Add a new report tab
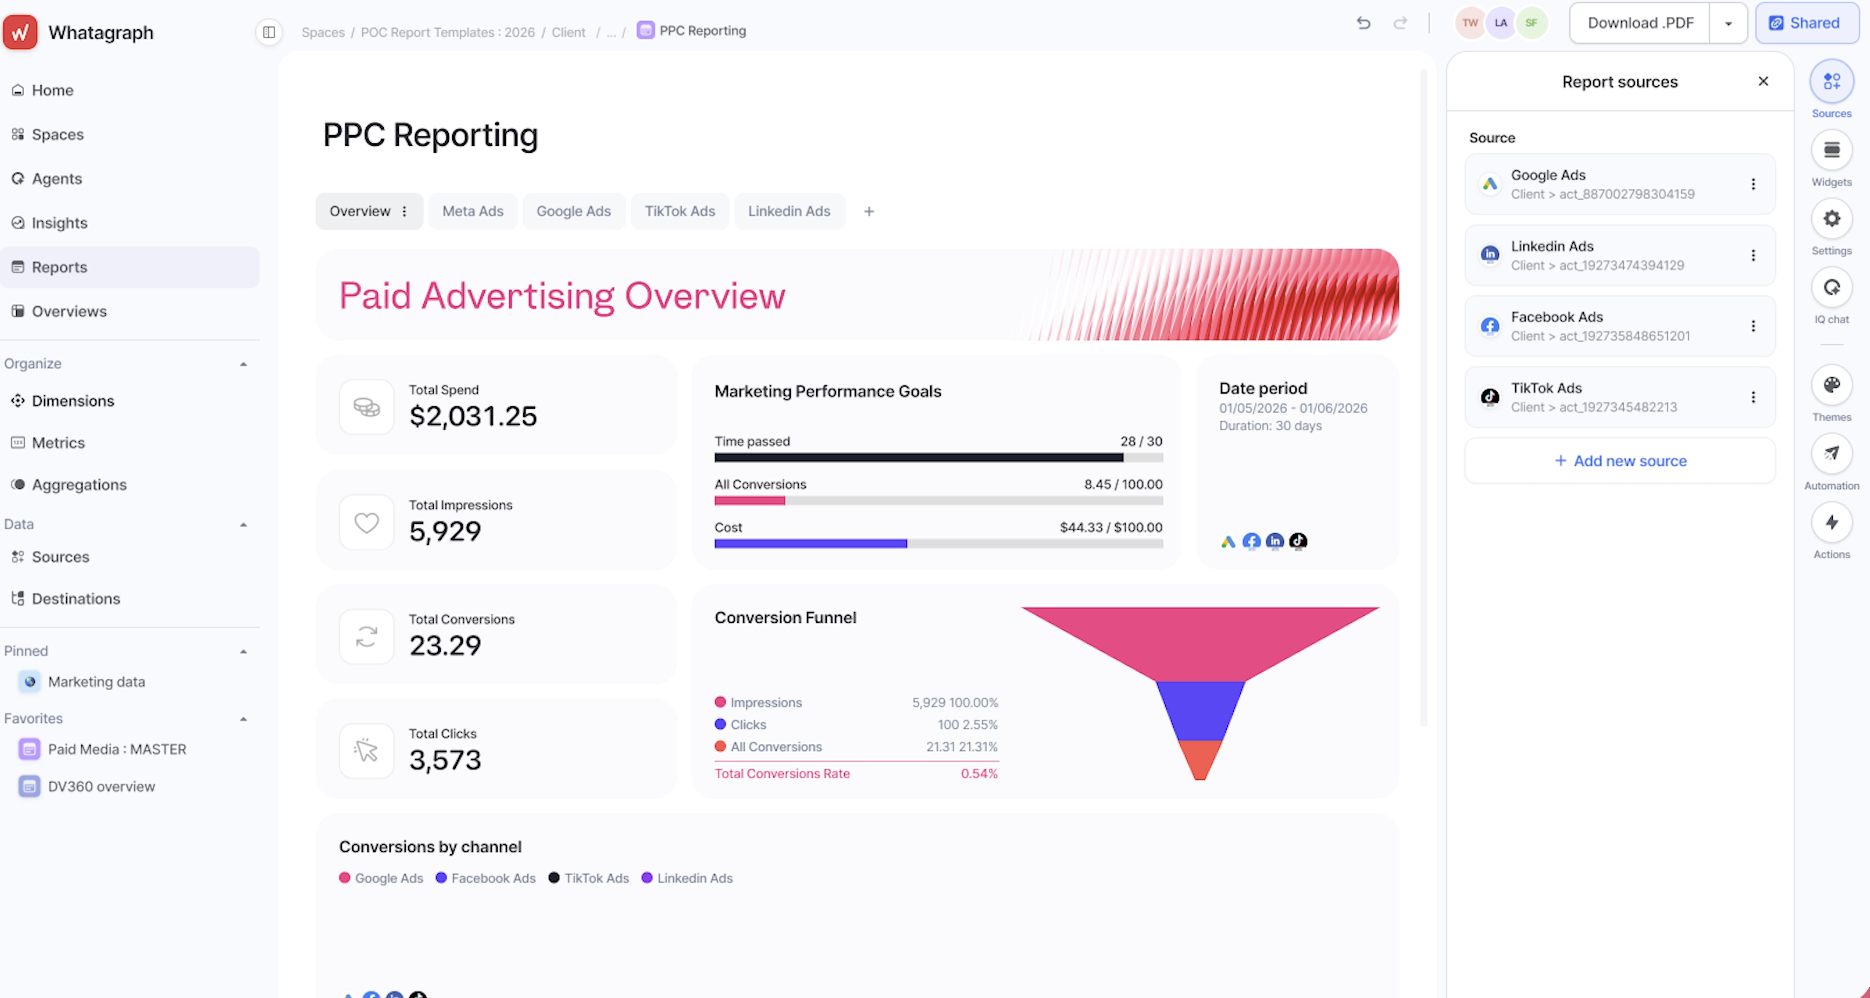Screen dimensions: 1870x998 (869, 211)
